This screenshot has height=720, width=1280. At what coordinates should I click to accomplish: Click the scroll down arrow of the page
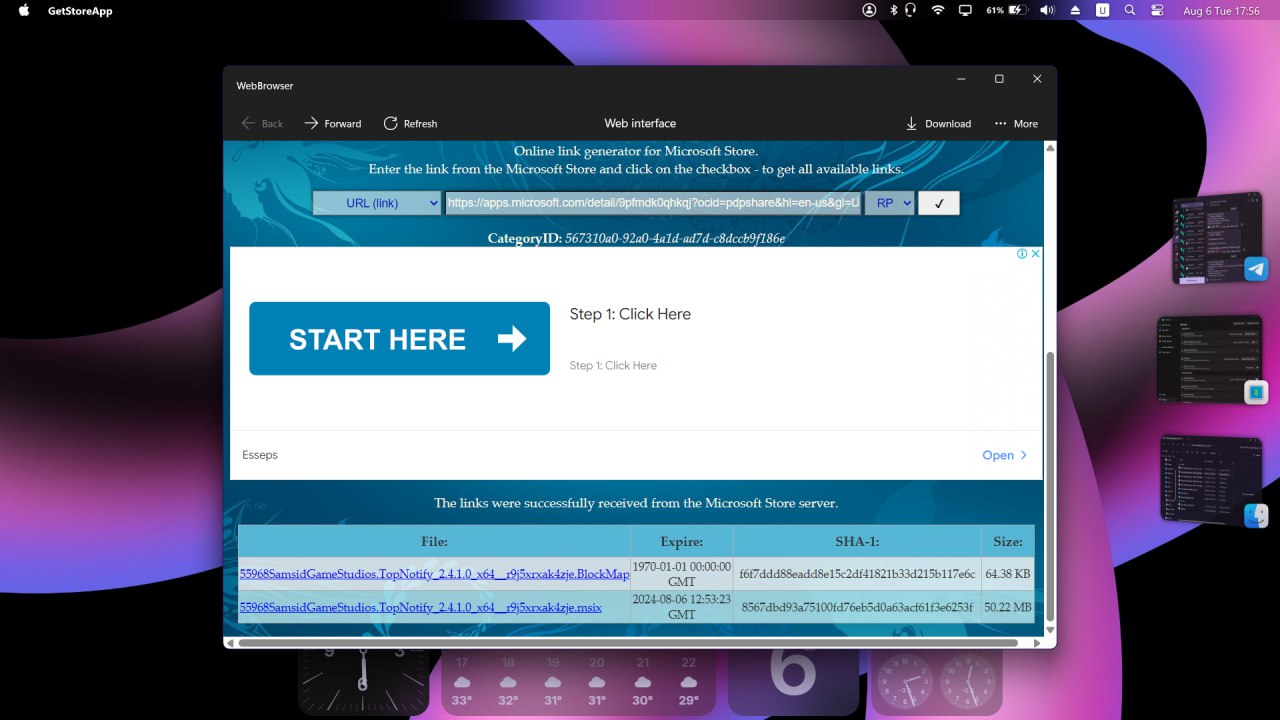click(1050, 630)
